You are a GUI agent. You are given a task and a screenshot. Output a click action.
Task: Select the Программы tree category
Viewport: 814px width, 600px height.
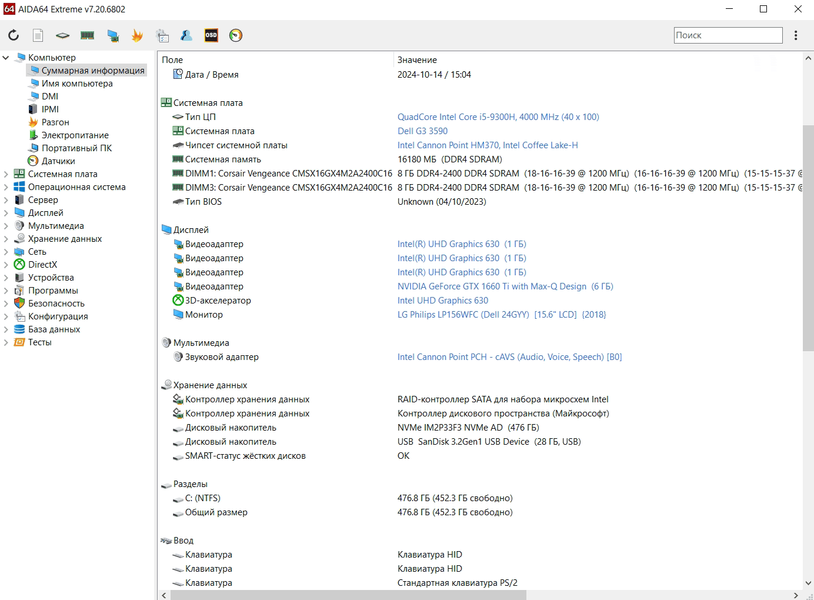(53, 291)
